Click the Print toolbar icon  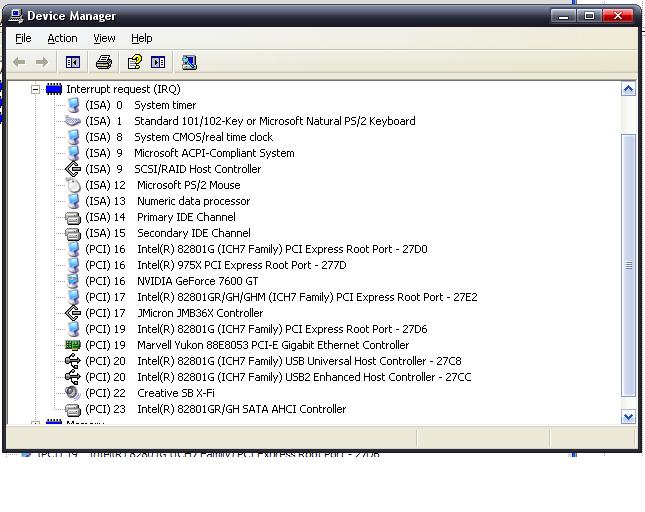pyautogui.click(x=104, y=63)
